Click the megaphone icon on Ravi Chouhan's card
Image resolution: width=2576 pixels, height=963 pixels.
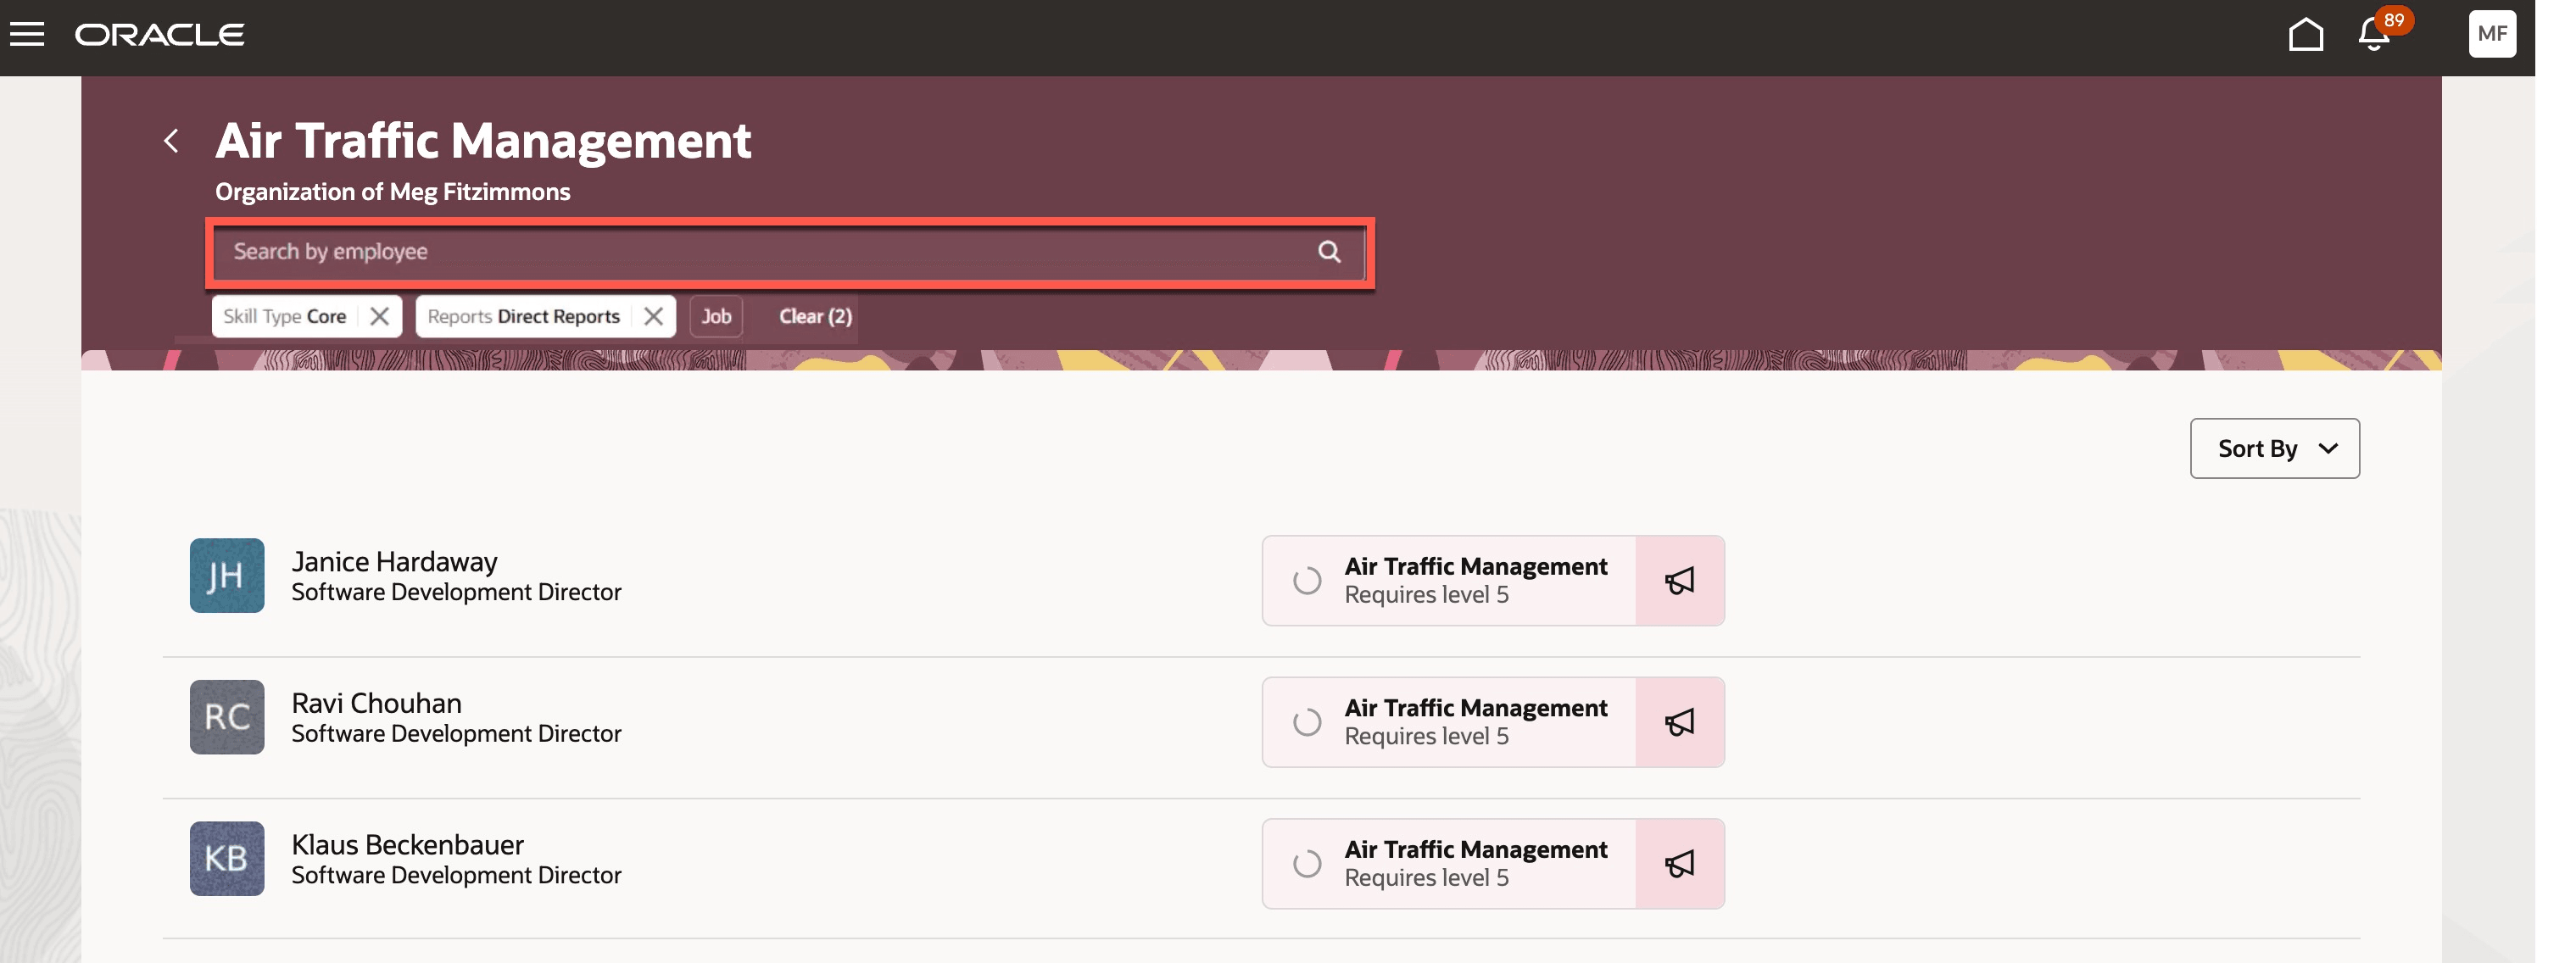(x=1680, y=721)
